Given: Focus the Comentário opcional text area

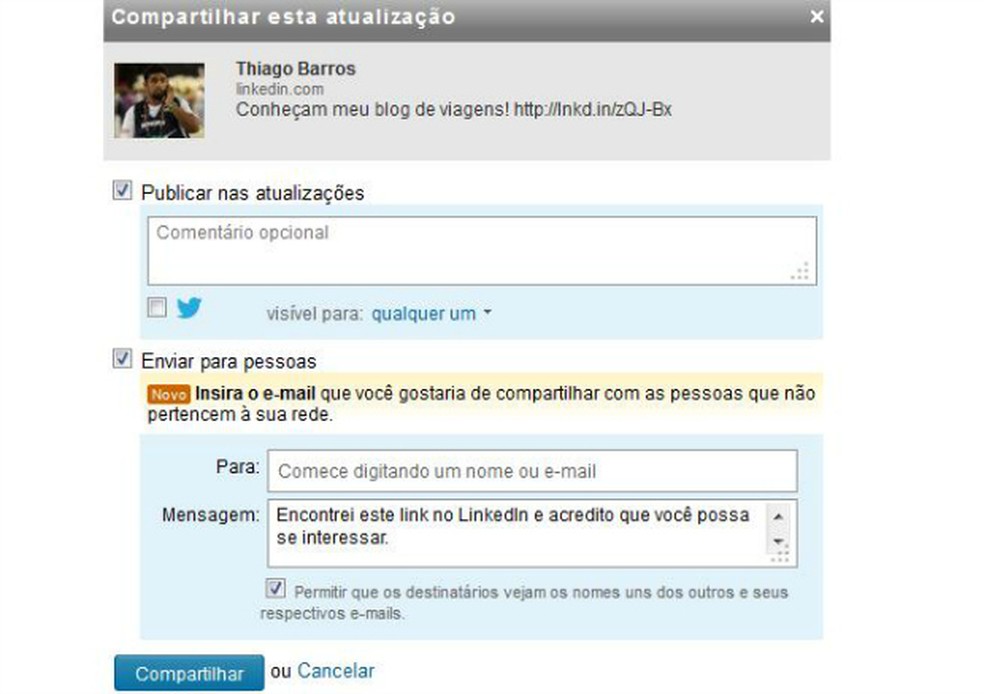Looking at the screenshot, I should point(482,251).
